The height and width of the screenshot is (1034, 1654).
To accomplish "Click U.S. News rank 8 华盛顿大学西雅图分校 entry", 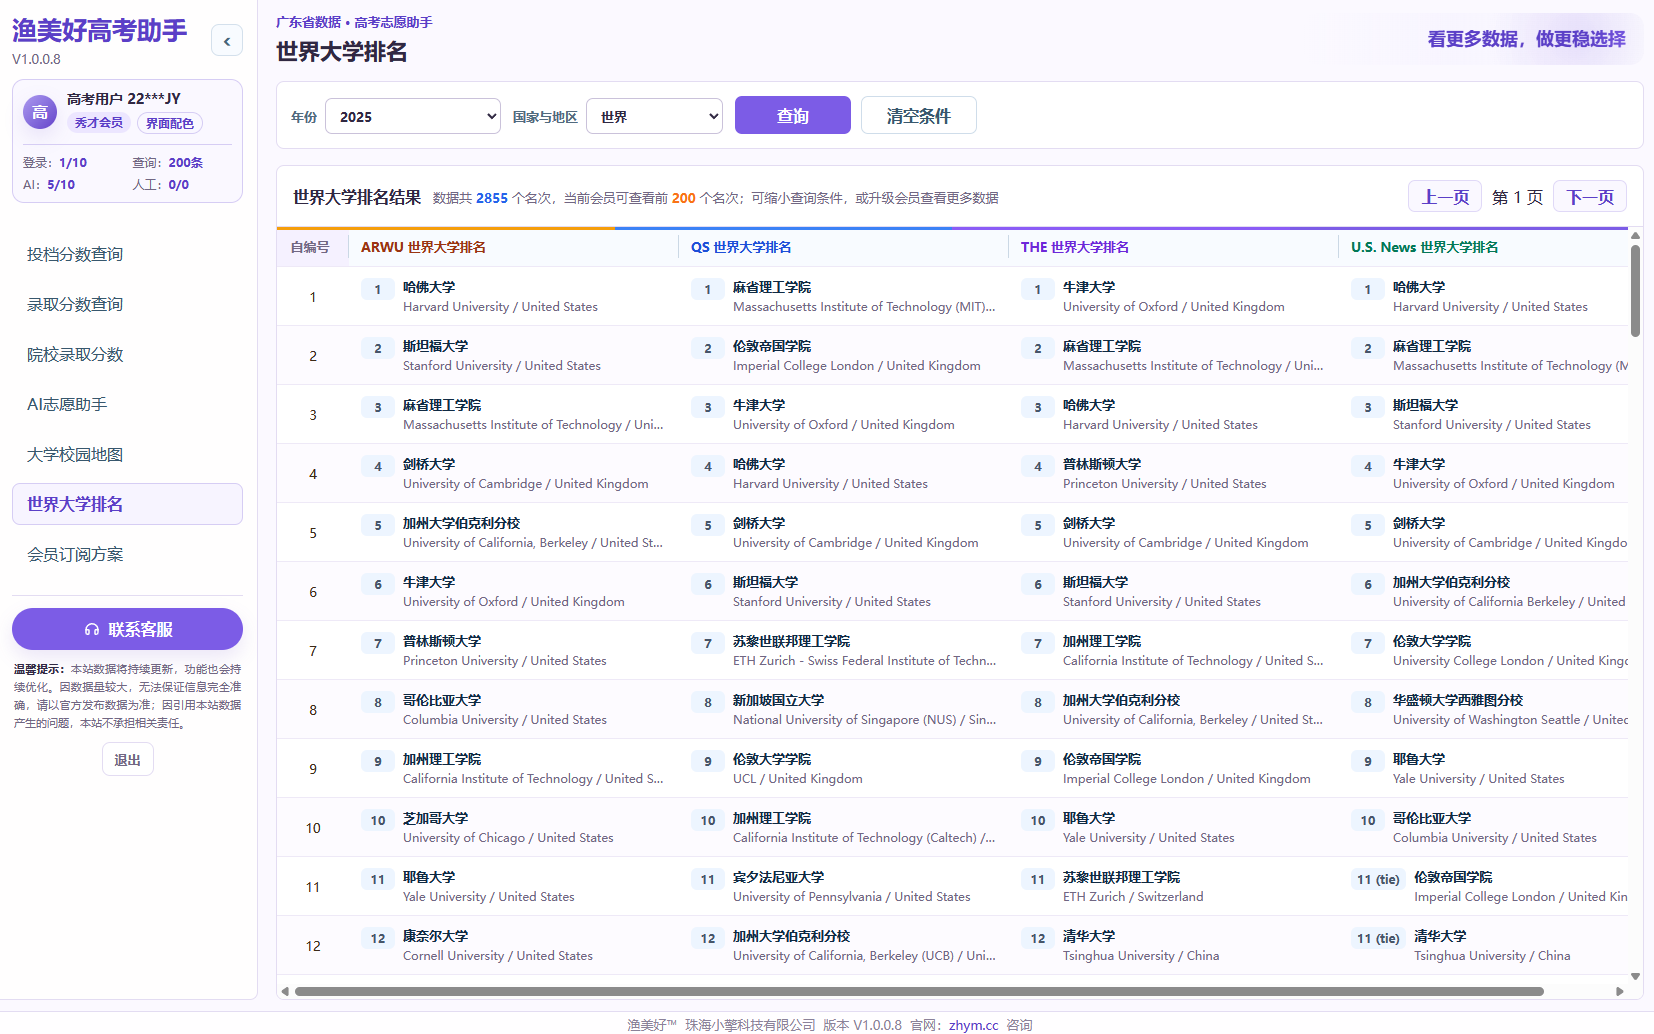I will coord(1489,709).
